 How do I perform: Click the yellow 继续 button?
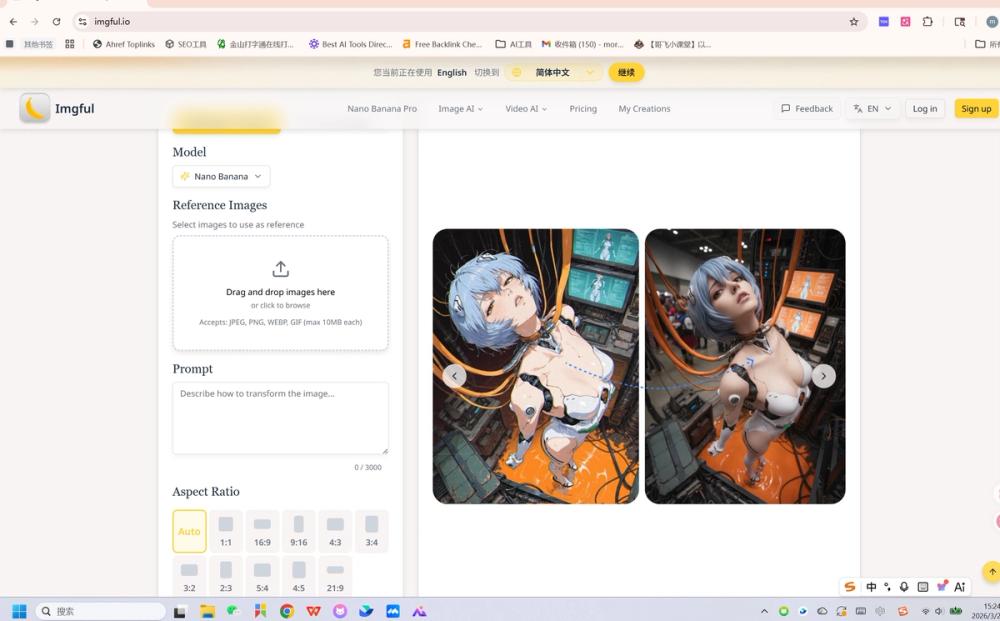tap(626, 72)
